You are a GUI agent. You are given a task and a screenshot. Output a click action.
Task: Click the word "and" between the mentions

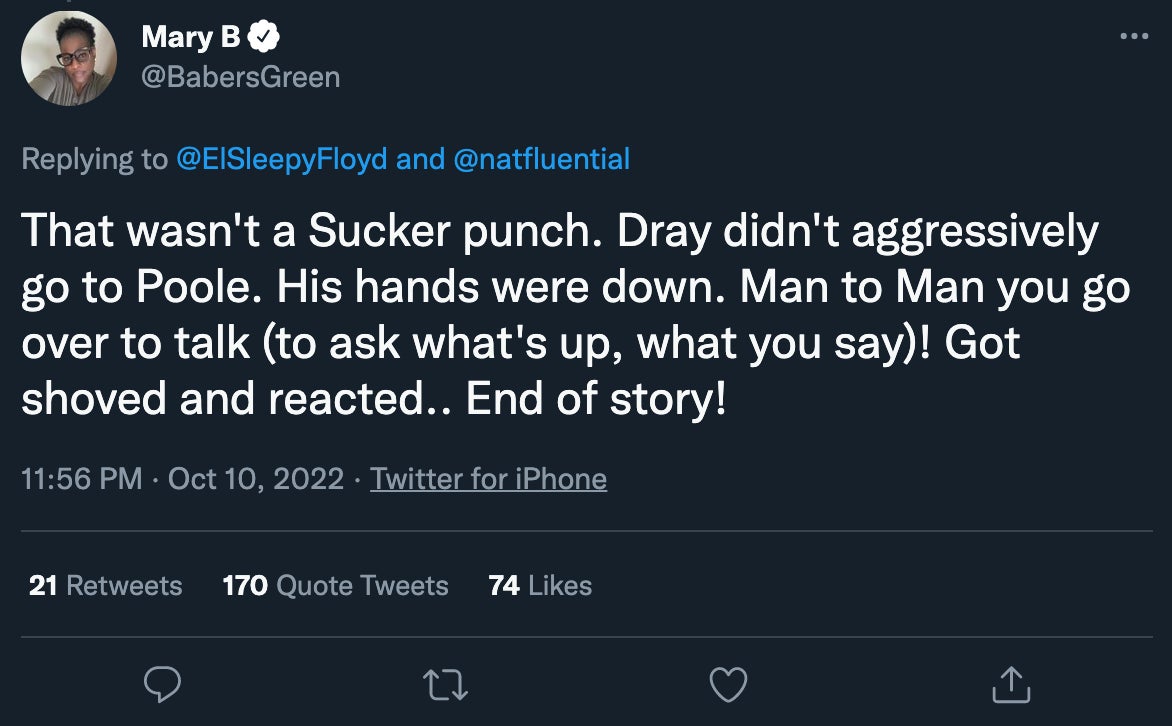pyautogui.click(x=419, y=159)
